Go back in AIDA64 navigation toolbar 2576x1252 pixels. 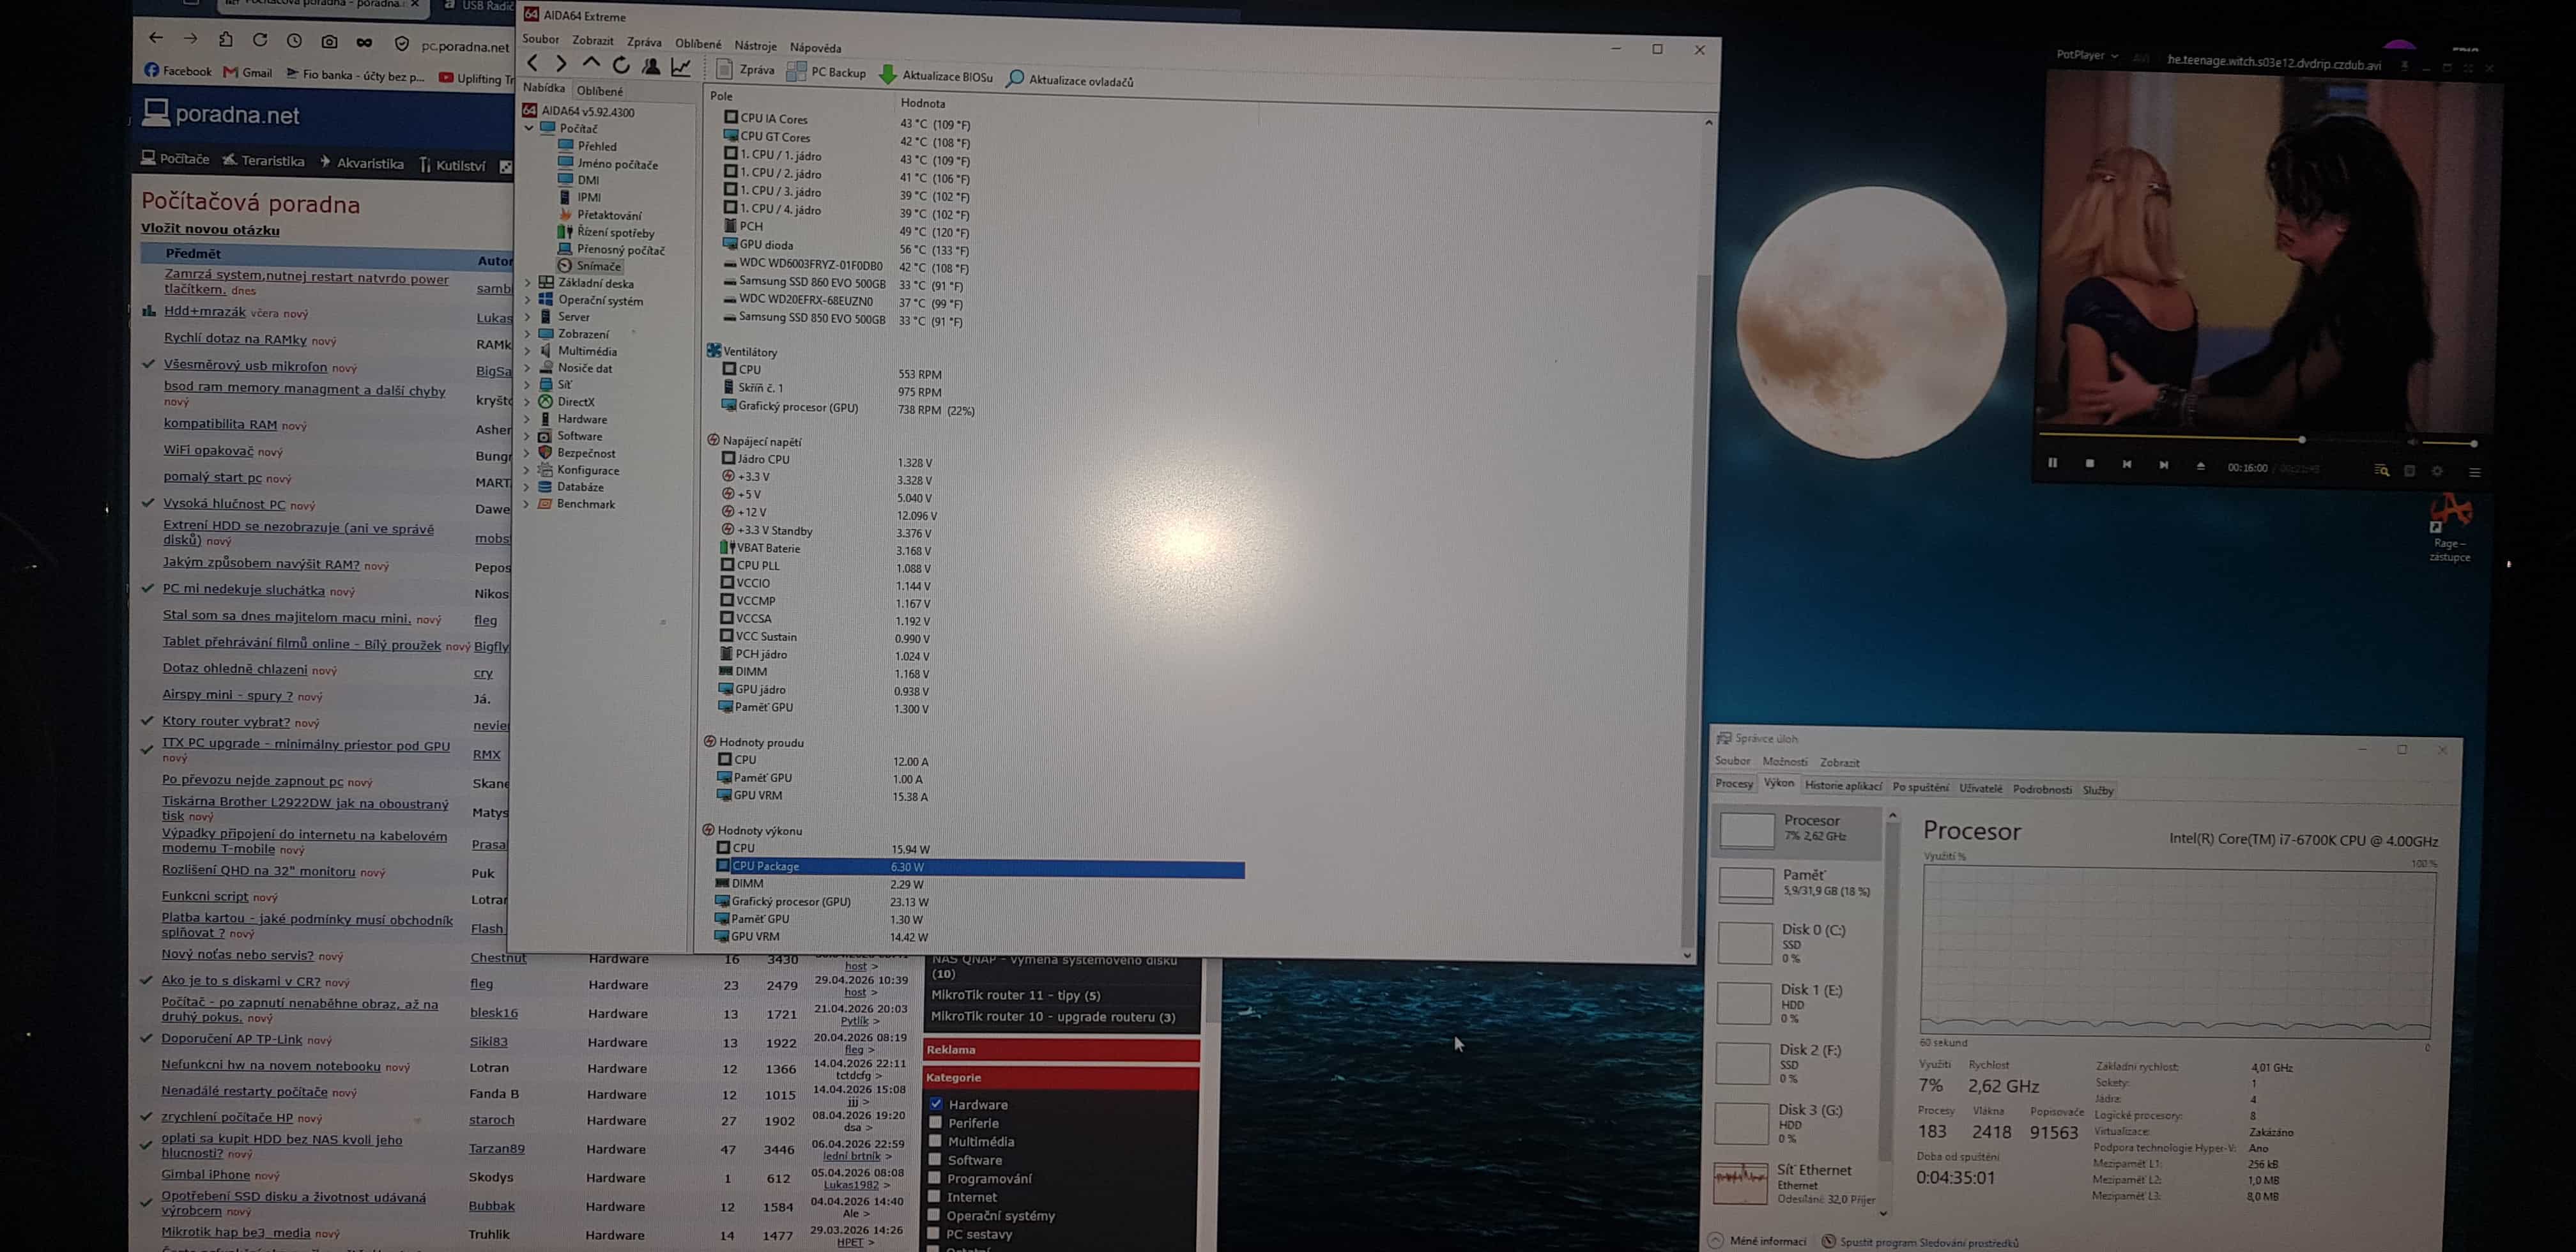pyautogui.click(x=533, y=64)
